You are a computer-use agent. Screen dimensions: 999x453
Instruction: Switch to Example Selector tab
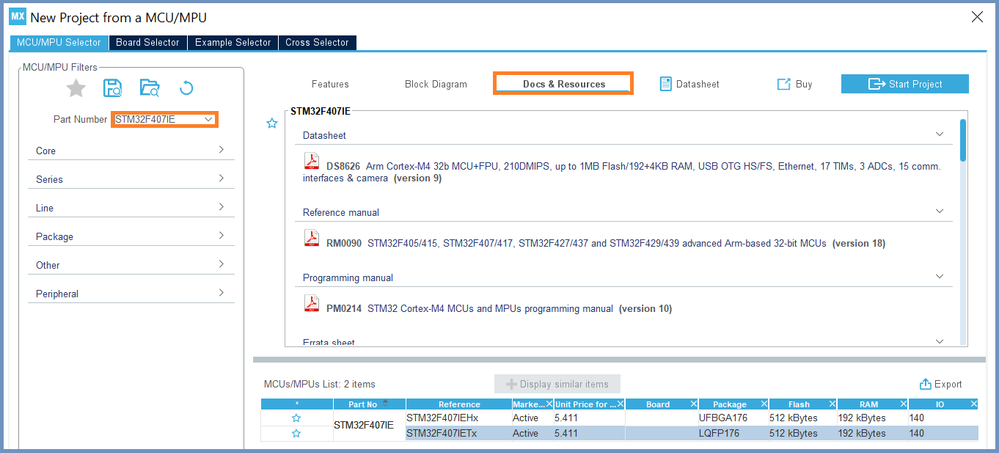tap(233, 43)
